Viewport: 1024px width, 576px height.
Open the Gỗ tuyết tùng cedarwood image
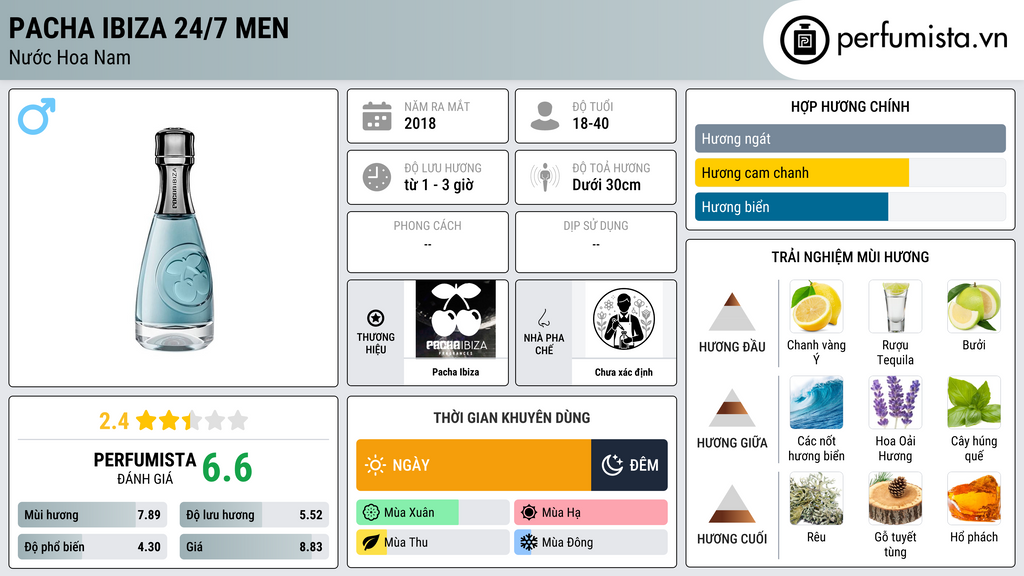[895, 498]
